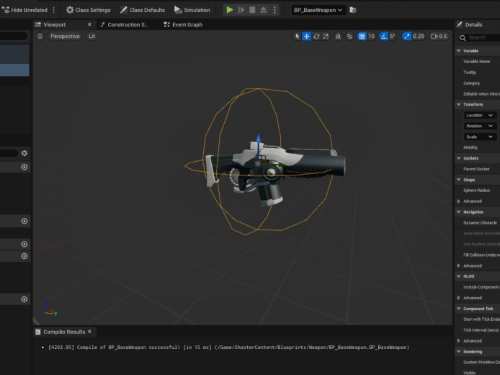
Task: Switch to the Construction Script tab
Action: click(x=123, y=25)
